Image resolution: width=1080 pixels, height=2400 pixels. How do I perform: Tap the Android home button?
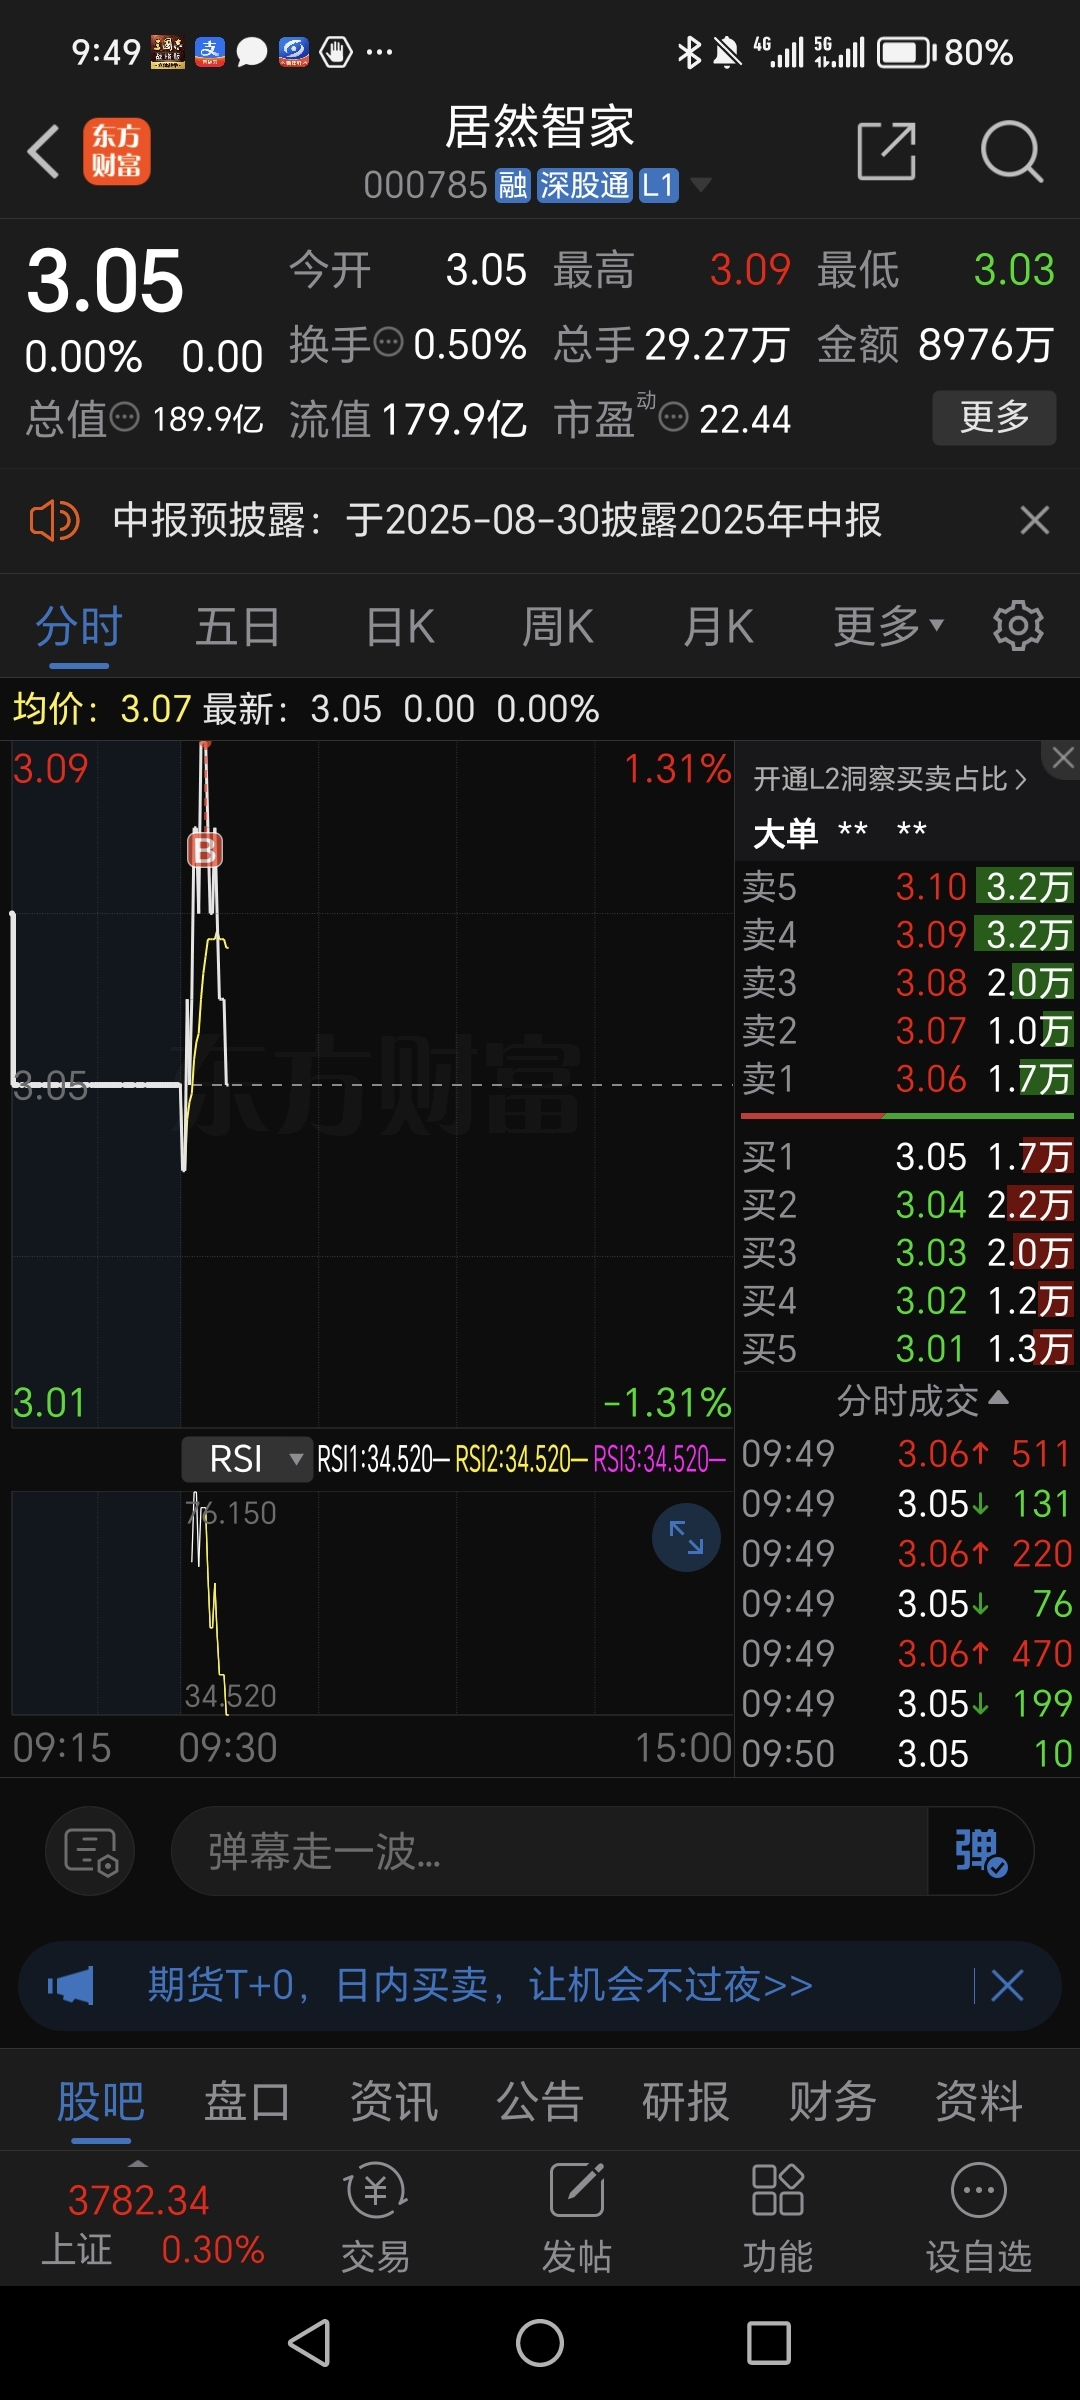tap(540, 2343)
